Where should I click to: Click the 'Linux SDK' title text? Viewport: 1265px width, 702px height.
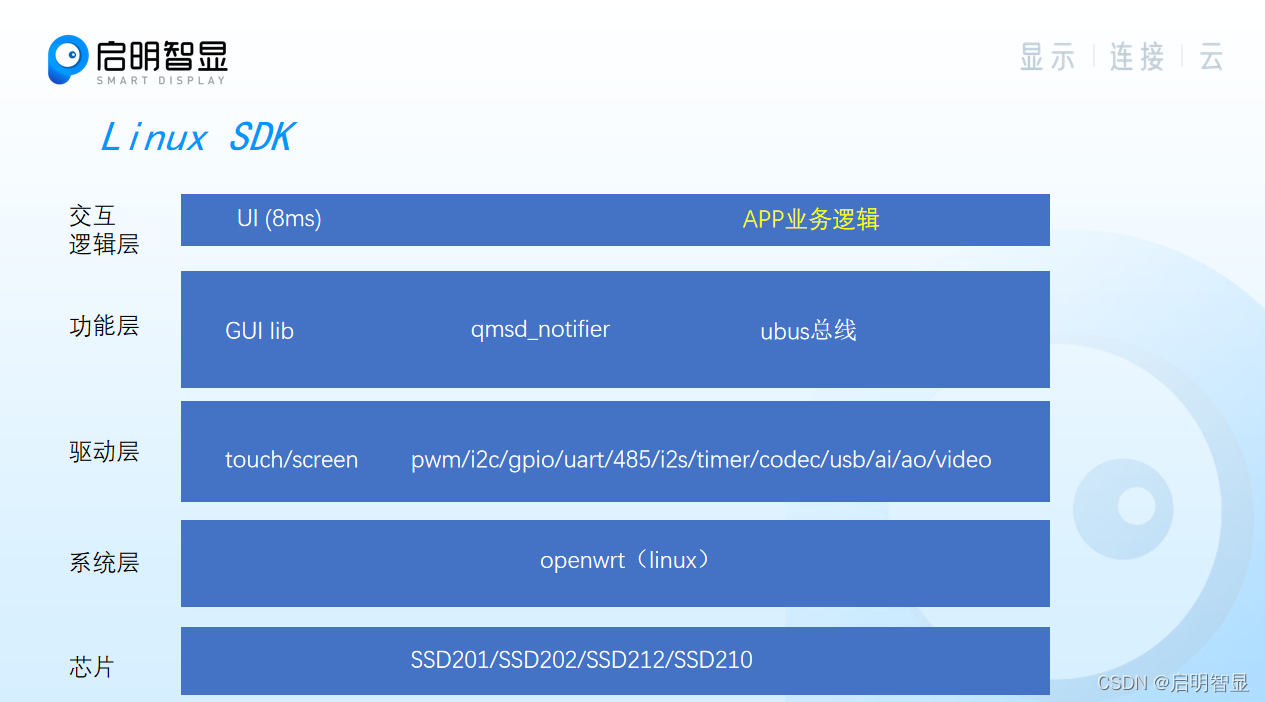[197, 138]
